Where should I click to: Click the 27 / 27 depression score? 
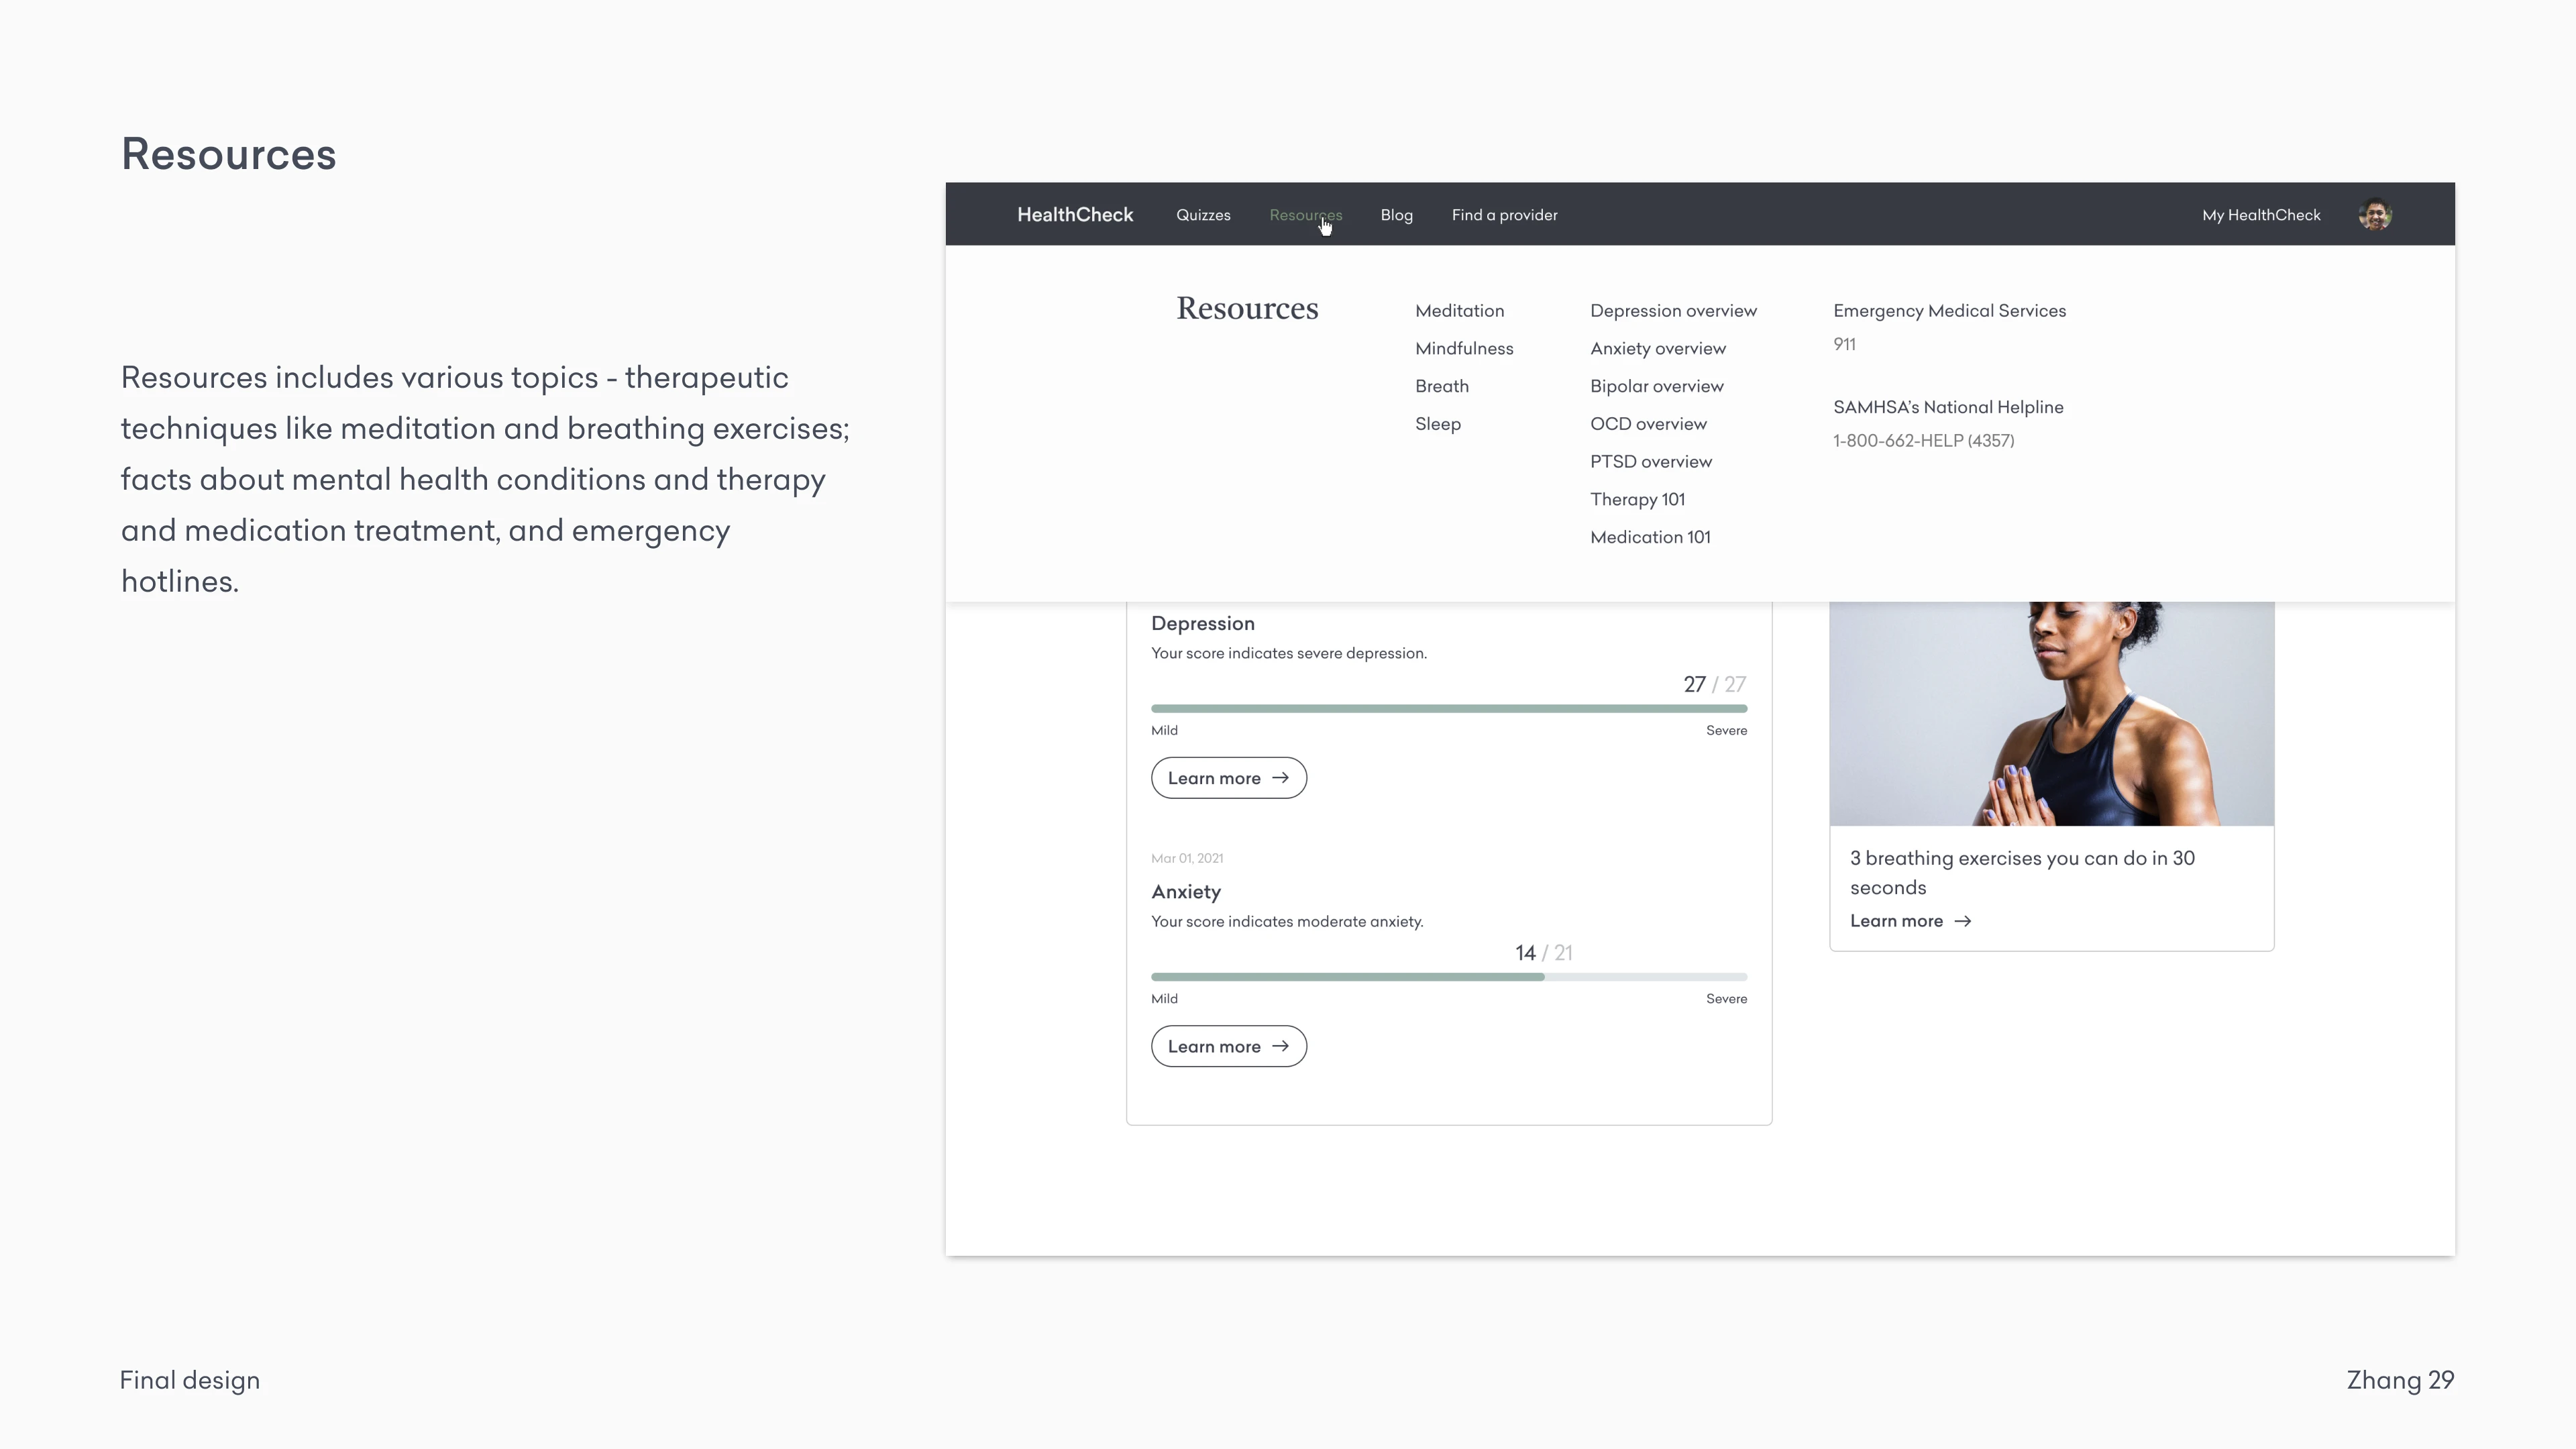point(1714,685)
